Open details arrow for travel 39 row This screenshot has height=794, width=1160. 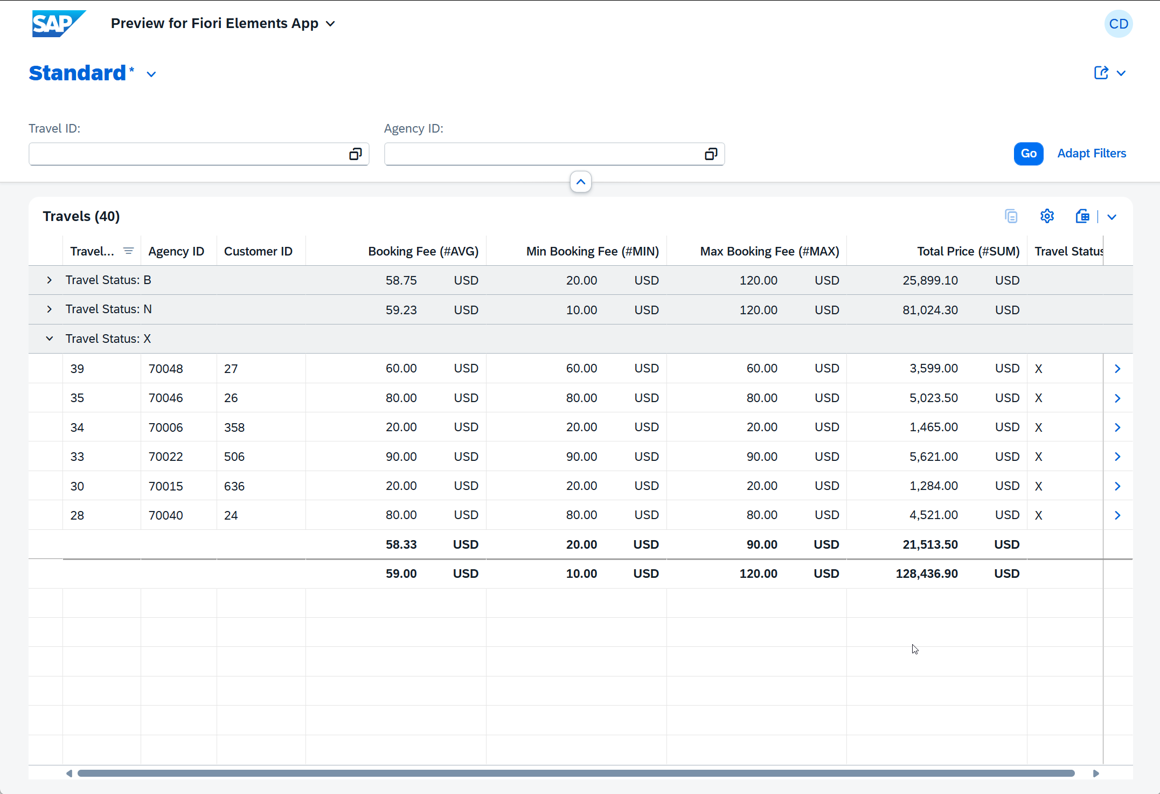[x=1117, y=369]
